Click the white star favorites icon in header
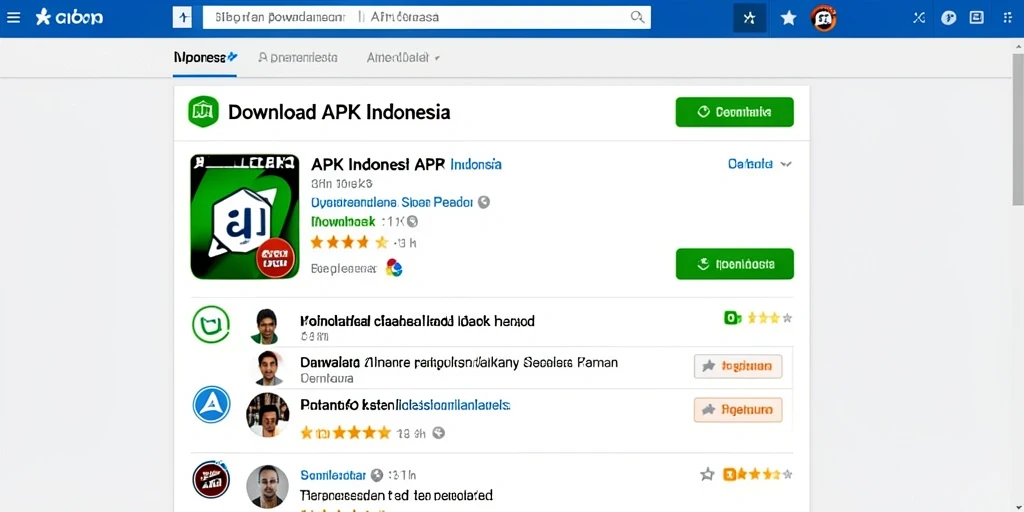1024x512 pixels. point(788,18)
